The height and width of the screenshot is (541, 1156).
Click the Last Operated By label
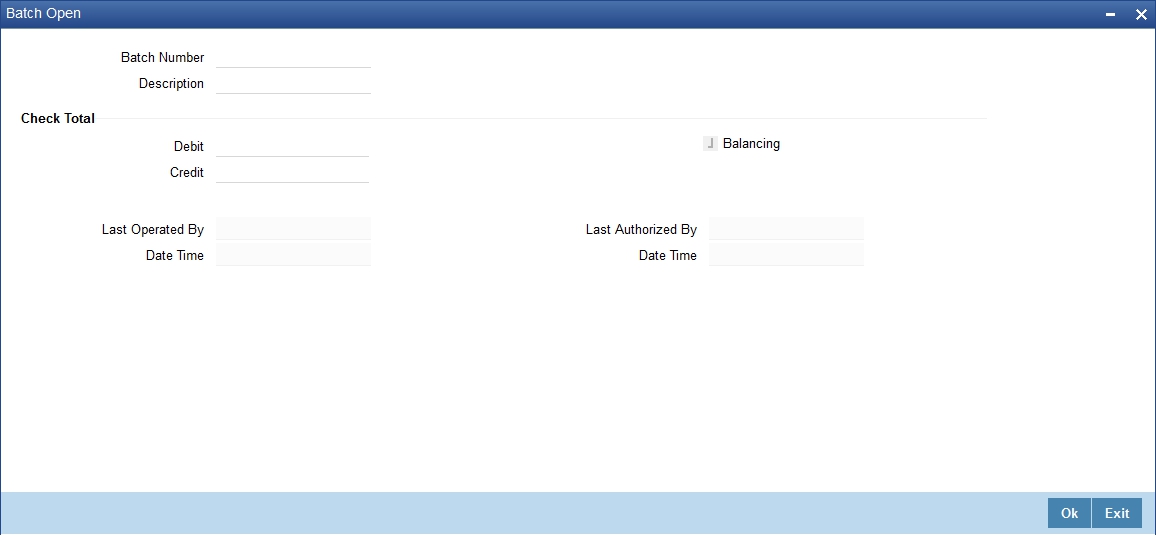click(153, 229)
